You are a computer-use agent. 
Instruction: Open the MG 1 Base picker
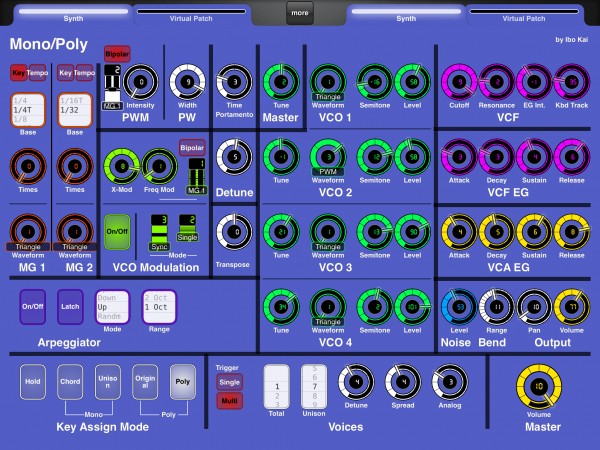point(28,110)
